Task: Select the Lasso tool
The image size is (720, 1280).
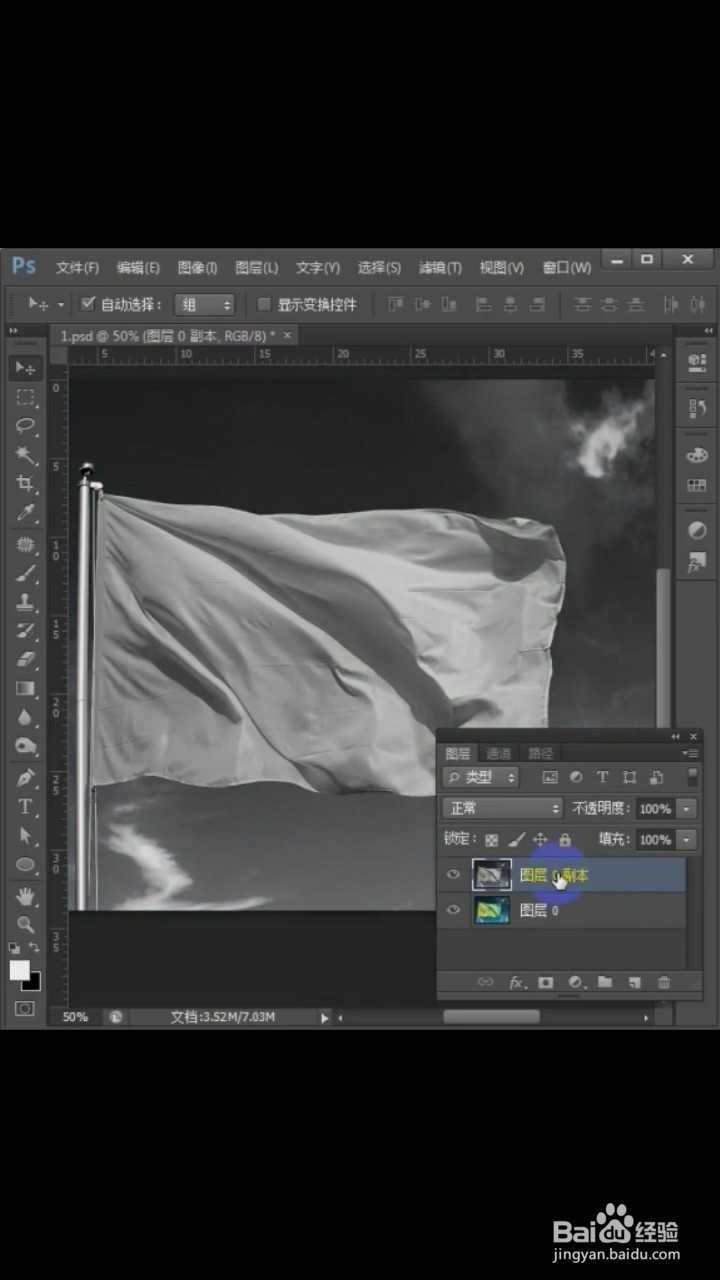Action: pos(25,426)
